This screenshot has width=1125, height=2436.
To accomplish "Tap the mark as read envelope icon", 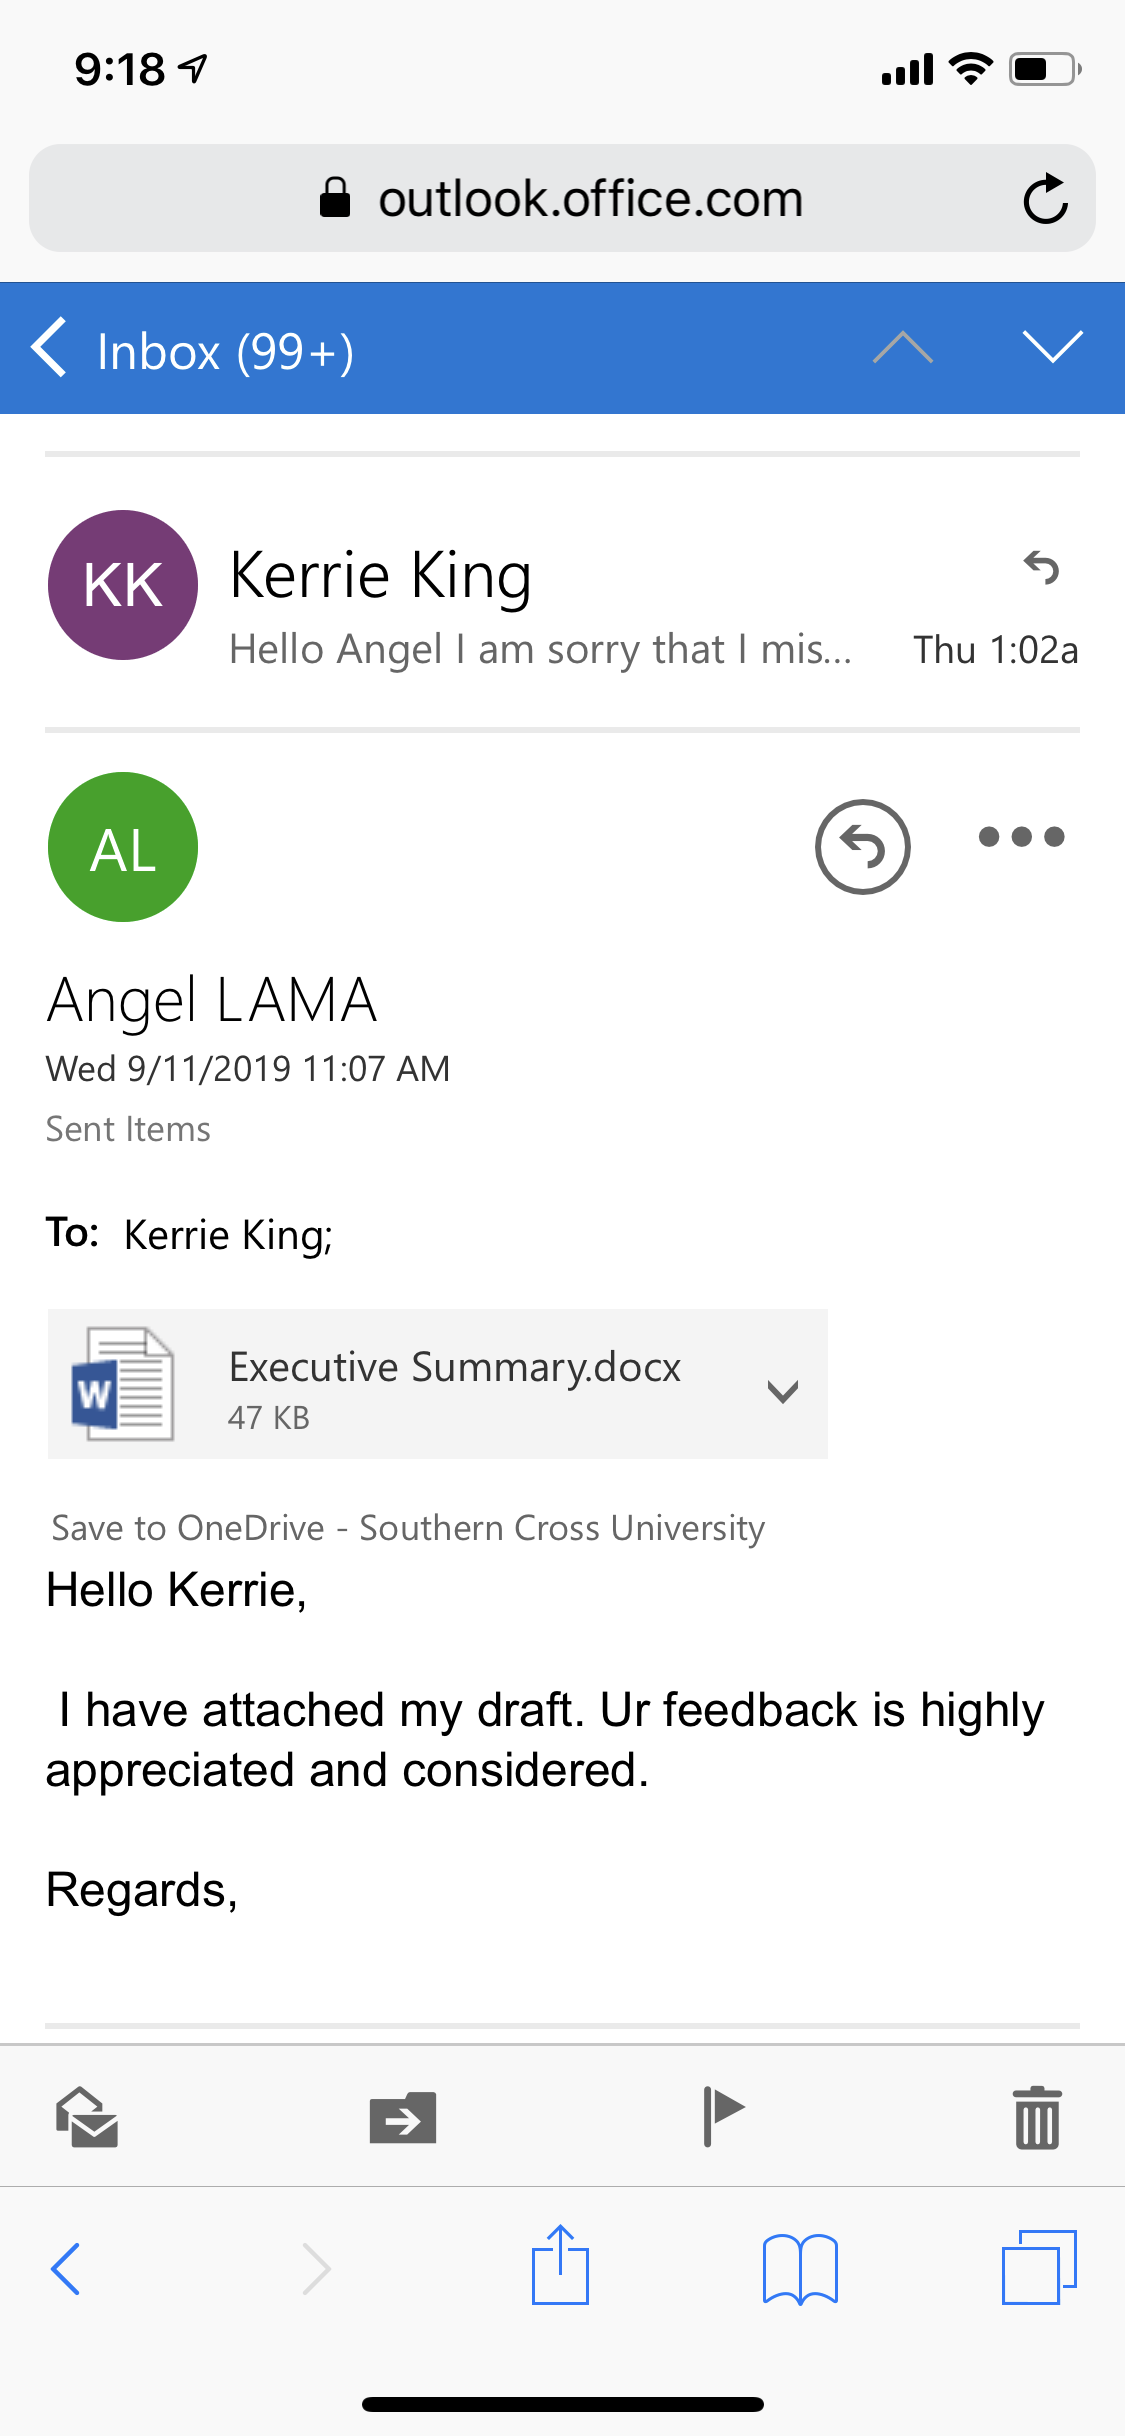I will click(87, 2117).
